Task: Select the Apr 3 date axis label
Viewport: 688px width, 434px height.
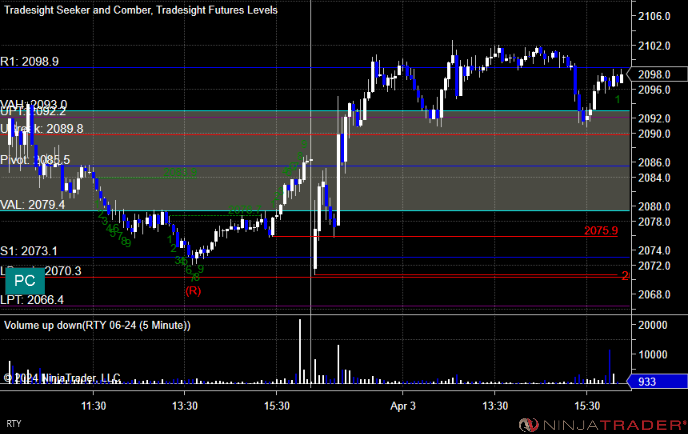Action: click(403, 406)
